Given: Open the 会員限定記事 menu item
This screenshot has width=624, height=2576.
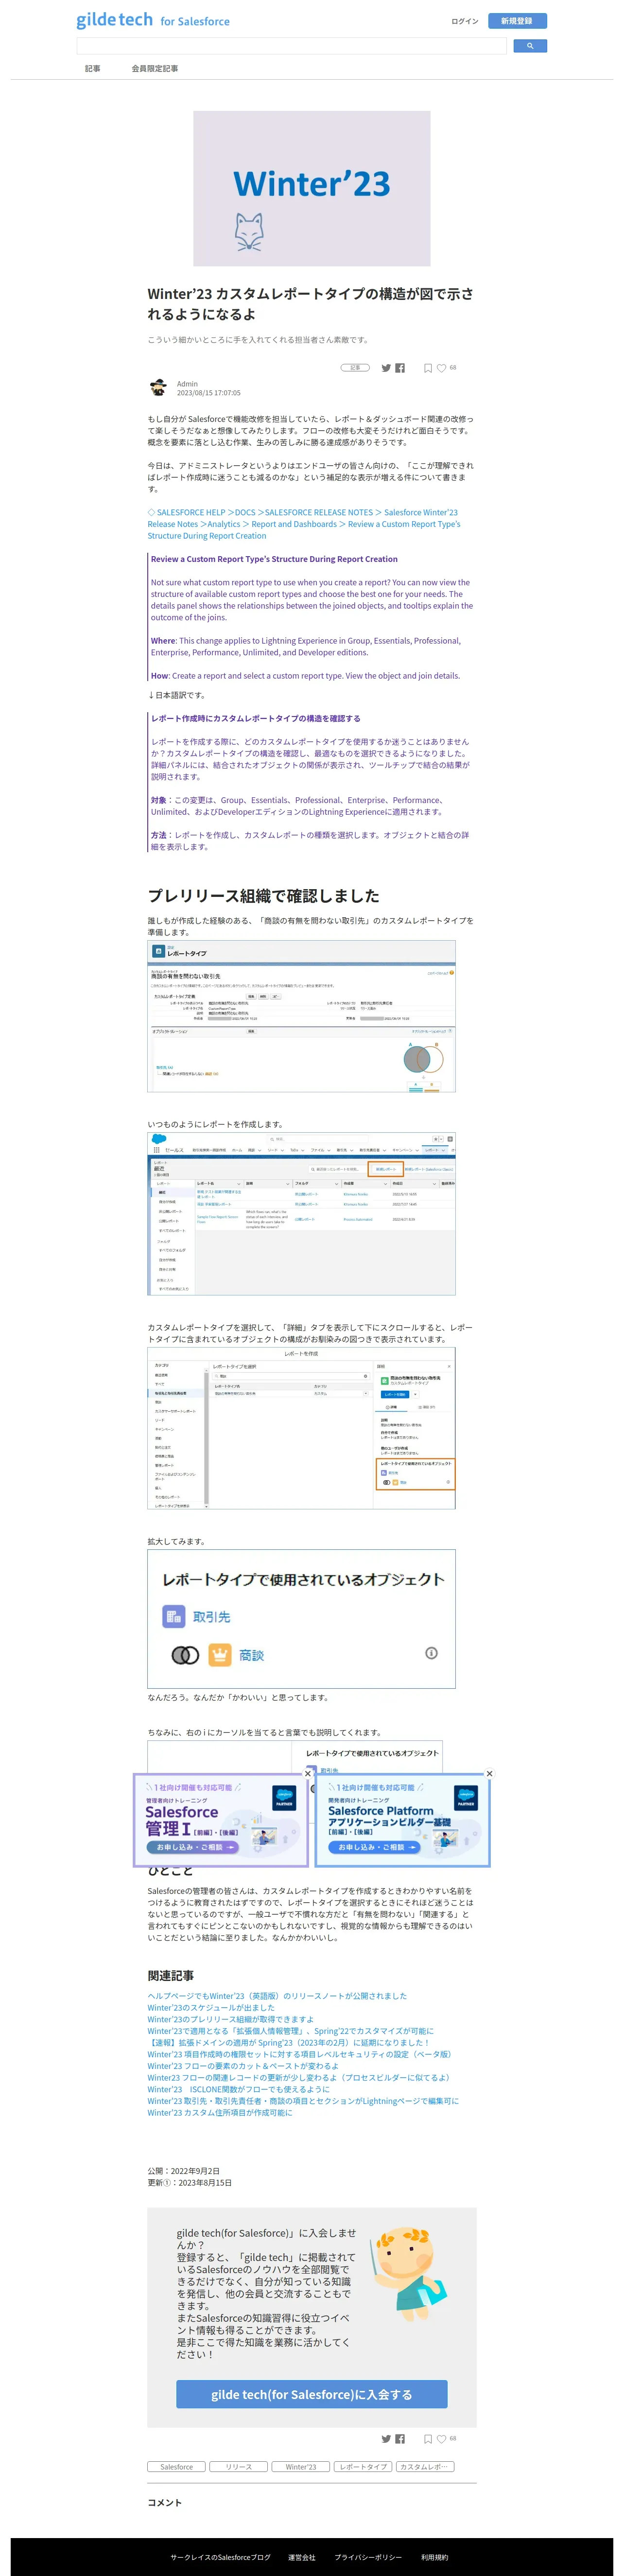Looking at the screenshot, I should click(155, 69).
